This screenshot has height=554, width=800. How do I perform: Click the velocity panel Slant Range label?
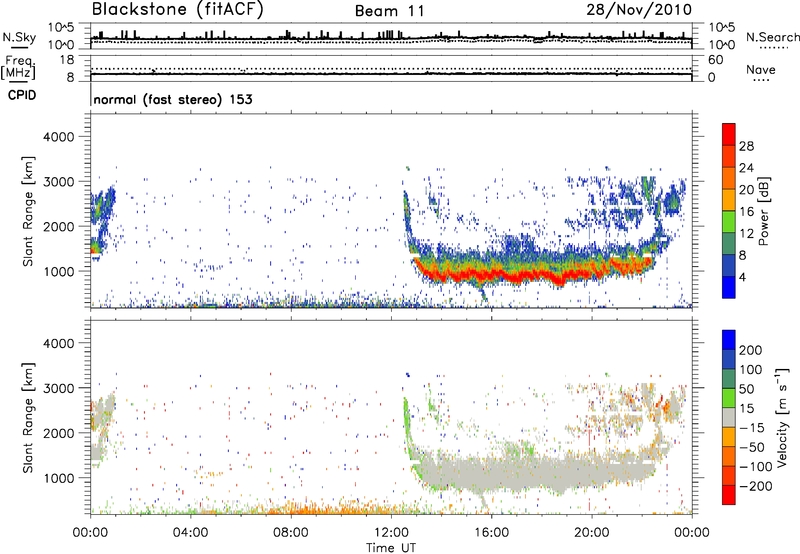(x=28, y=417)
